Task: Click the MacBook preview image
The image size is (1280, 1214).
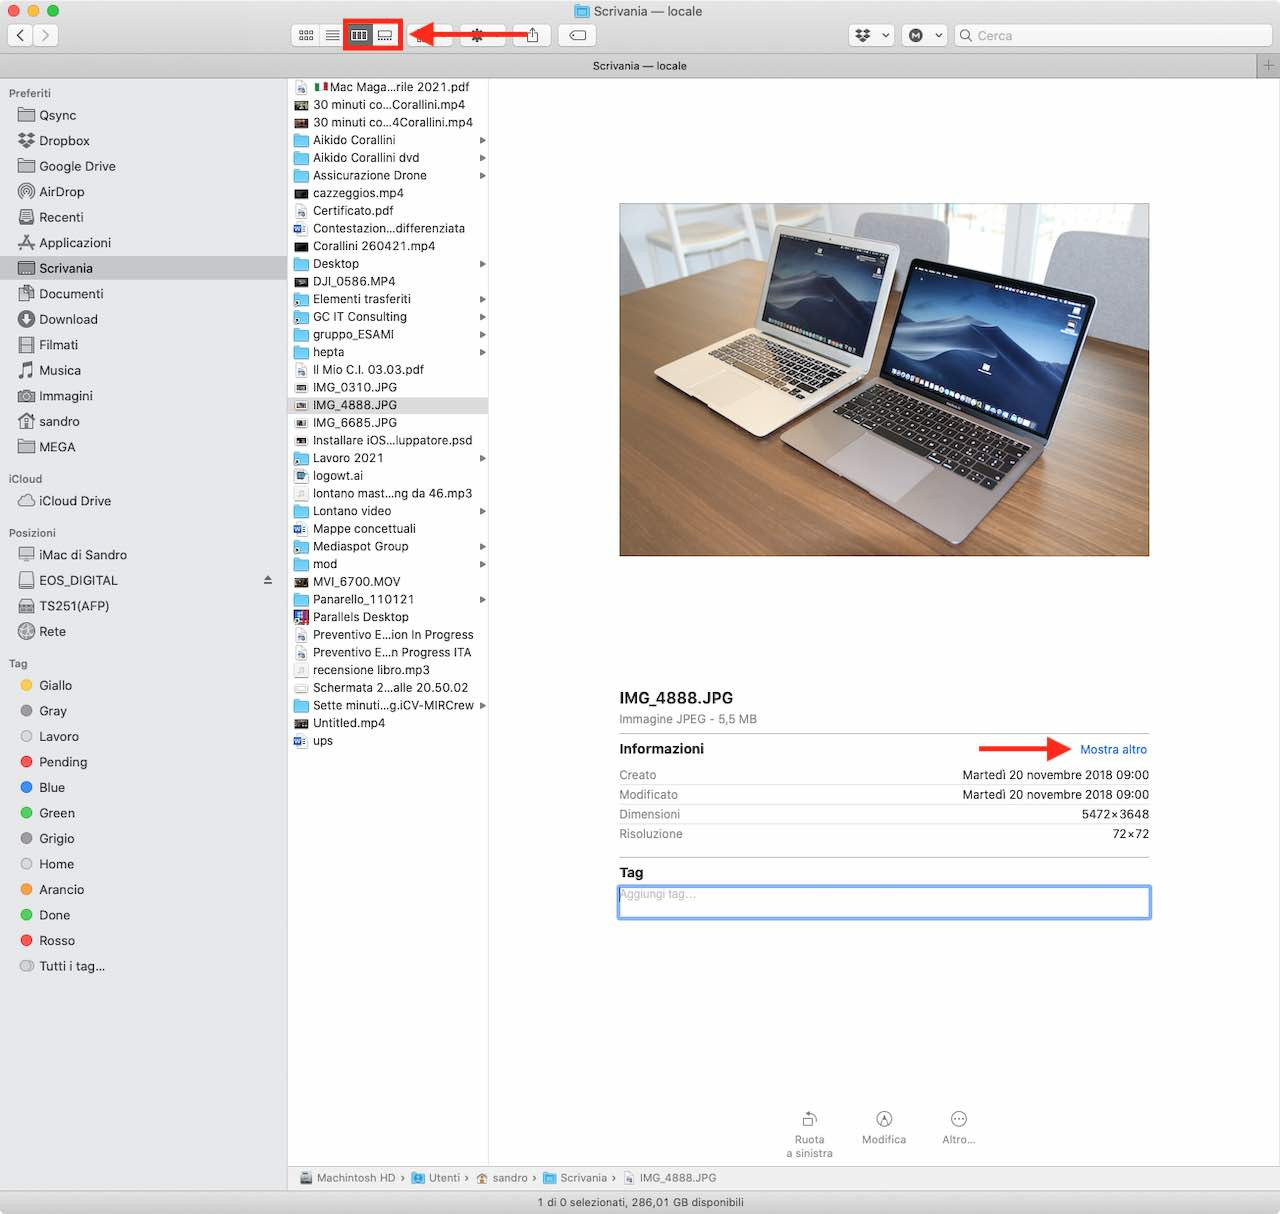Action: pyautogui.click(x=884, y=380)
